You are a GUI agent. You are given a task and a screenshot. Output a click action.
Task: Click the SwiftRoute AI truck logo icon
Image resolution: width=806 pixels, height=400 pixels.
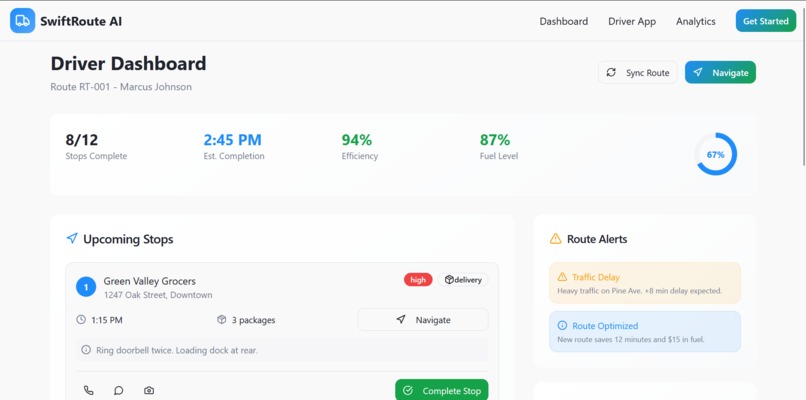pos(23,21)
